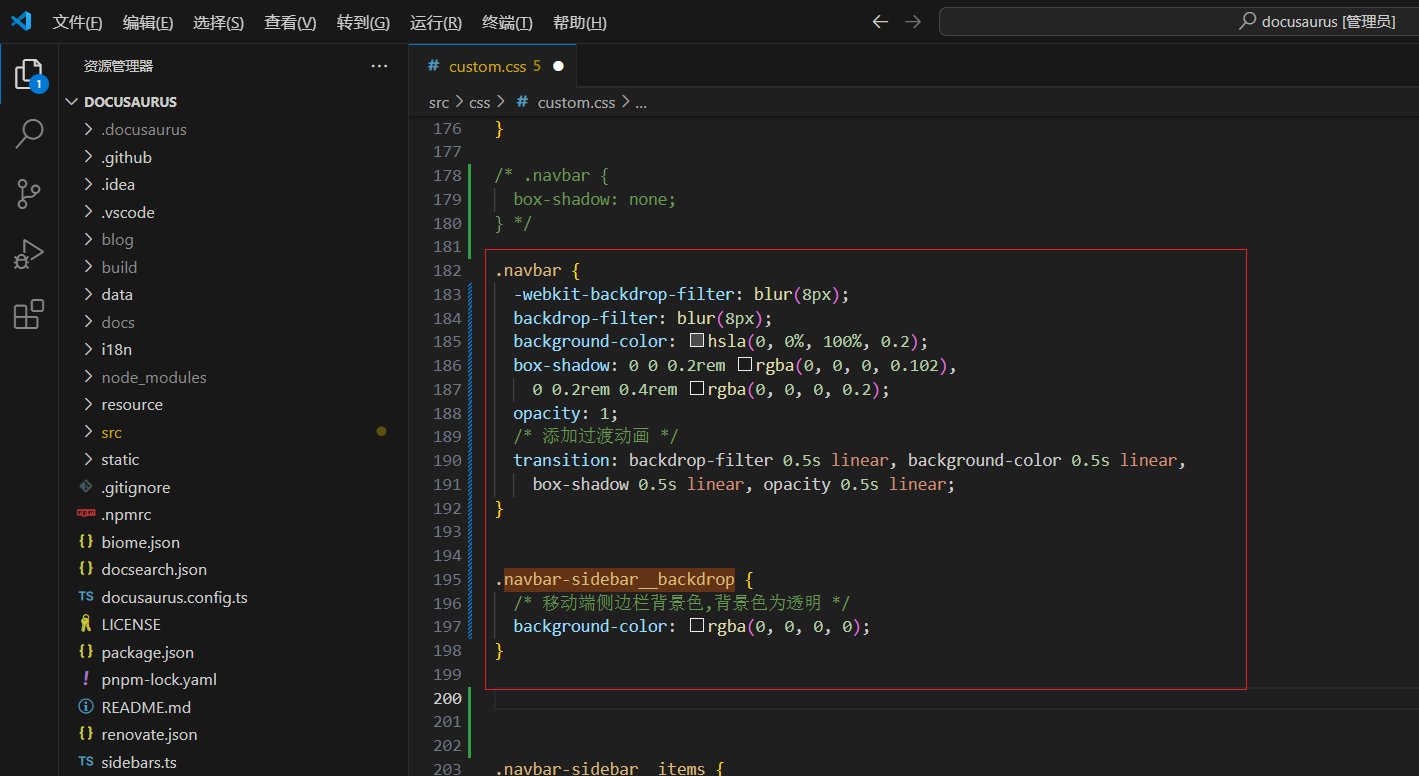Click the .gitignore file icon
Image resolution: width=1419 pixels, height=776 pixels.
coord(86,487)
